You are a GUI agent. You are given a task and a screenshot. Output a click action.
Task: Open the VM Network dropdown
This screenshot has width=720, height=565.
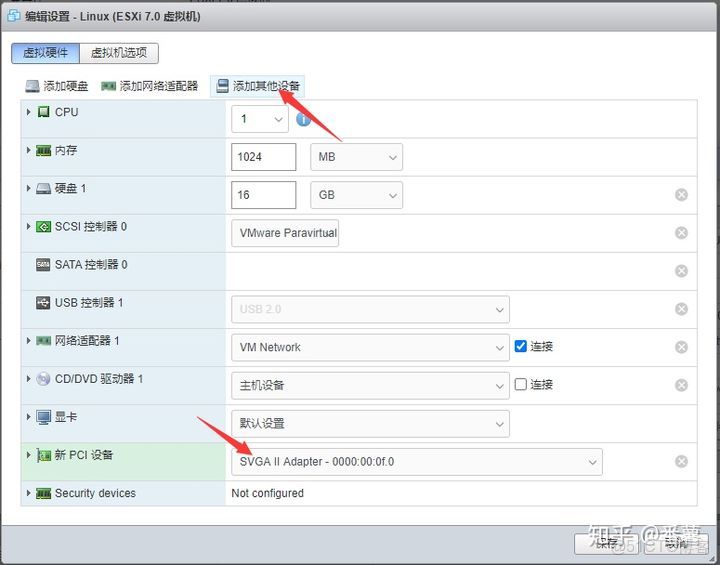click(x=370, y=347)
